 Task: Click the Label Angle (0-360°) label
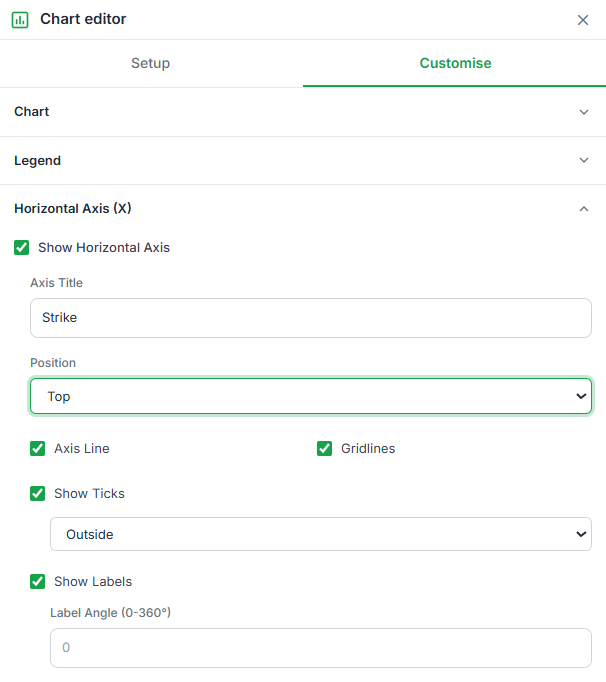tap(110, 613)
